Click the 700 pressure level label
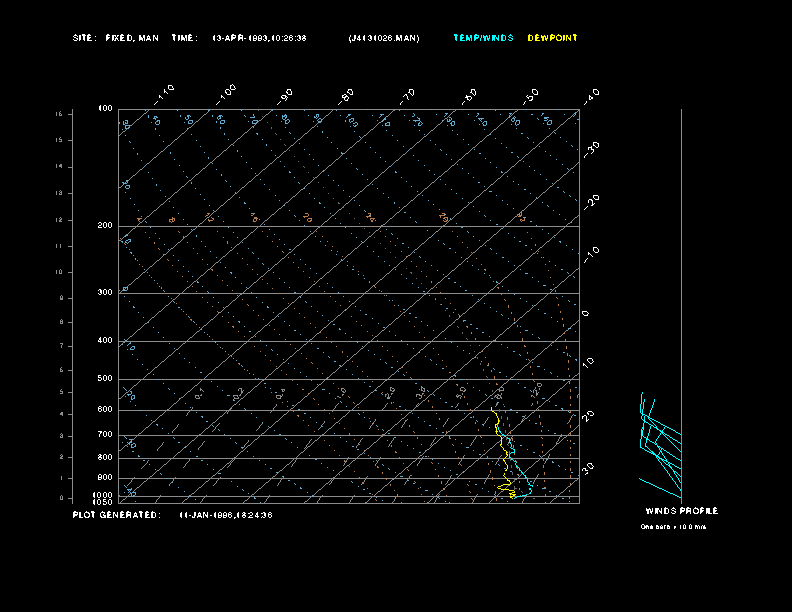 (x=104, y=435)
